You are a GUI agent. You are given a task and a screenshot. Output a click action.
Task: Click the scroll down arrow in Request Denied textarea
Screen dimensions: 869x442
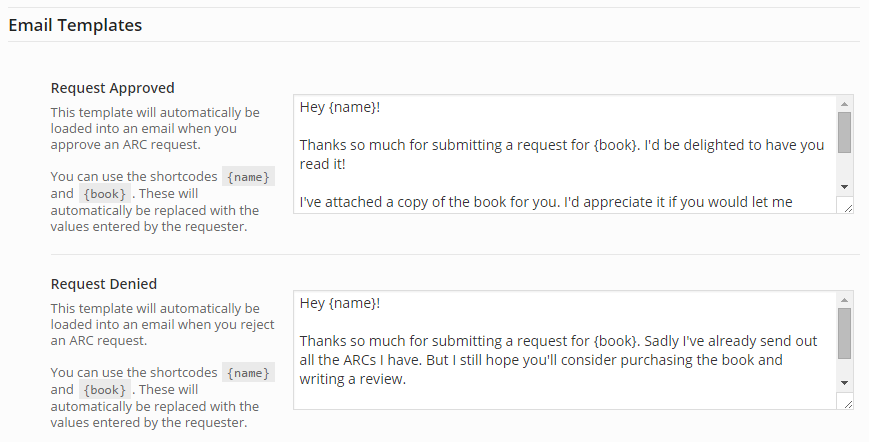click(845, 383)
